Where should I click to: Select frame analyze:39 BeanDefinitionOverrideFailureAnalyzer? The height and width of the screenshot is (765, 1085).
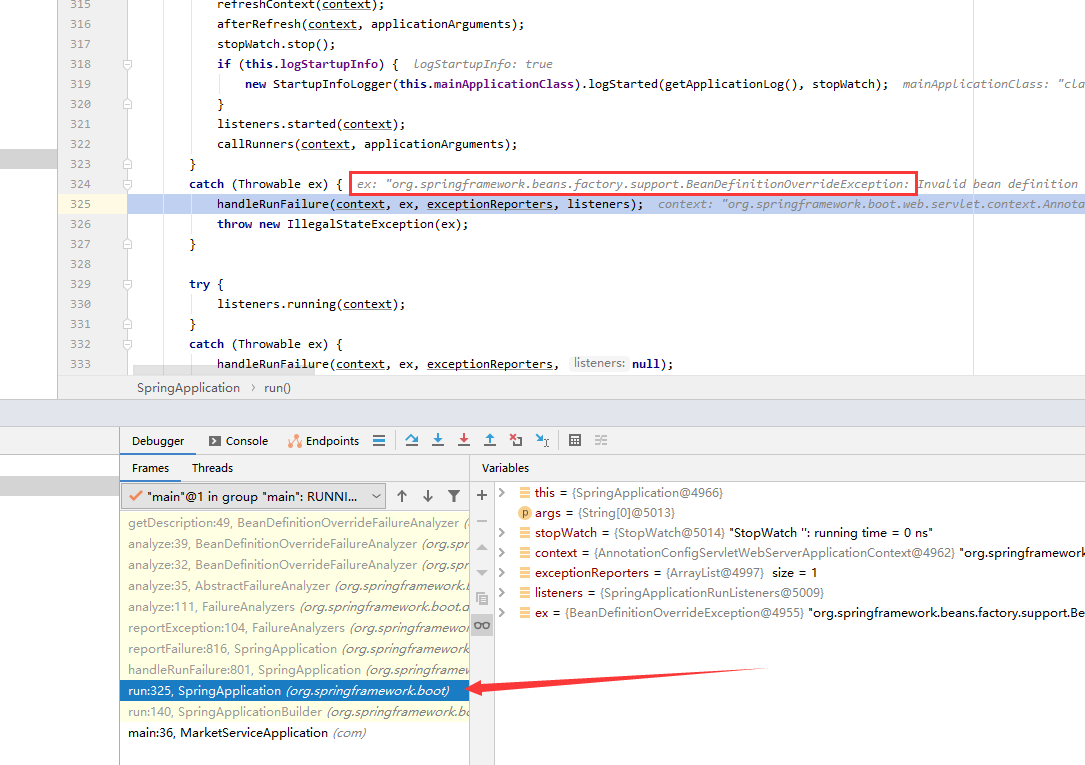pos(295,544)
